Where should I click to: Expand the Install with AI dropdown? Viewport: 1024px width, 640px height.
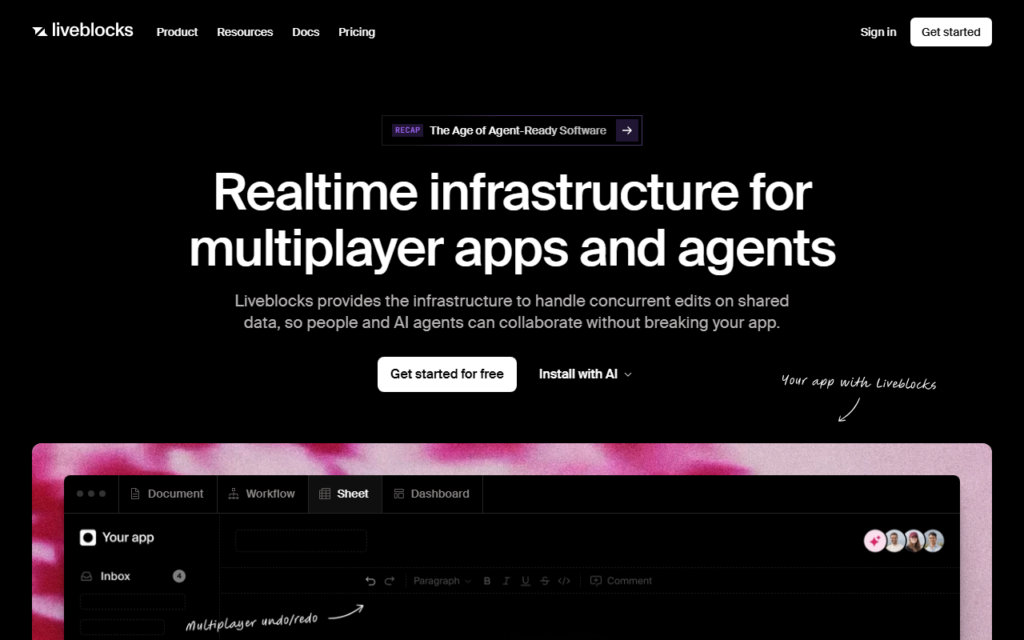[x=585, y=374]
